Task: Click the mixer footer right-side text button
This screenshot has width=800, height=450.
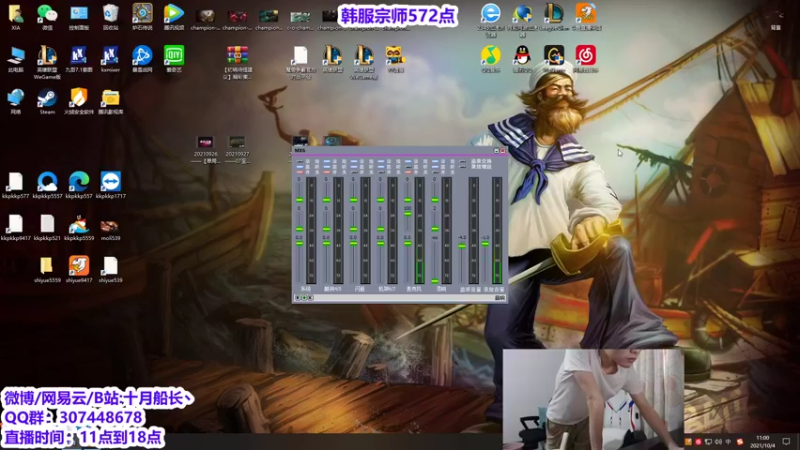Action: click(x=500, y=298)
